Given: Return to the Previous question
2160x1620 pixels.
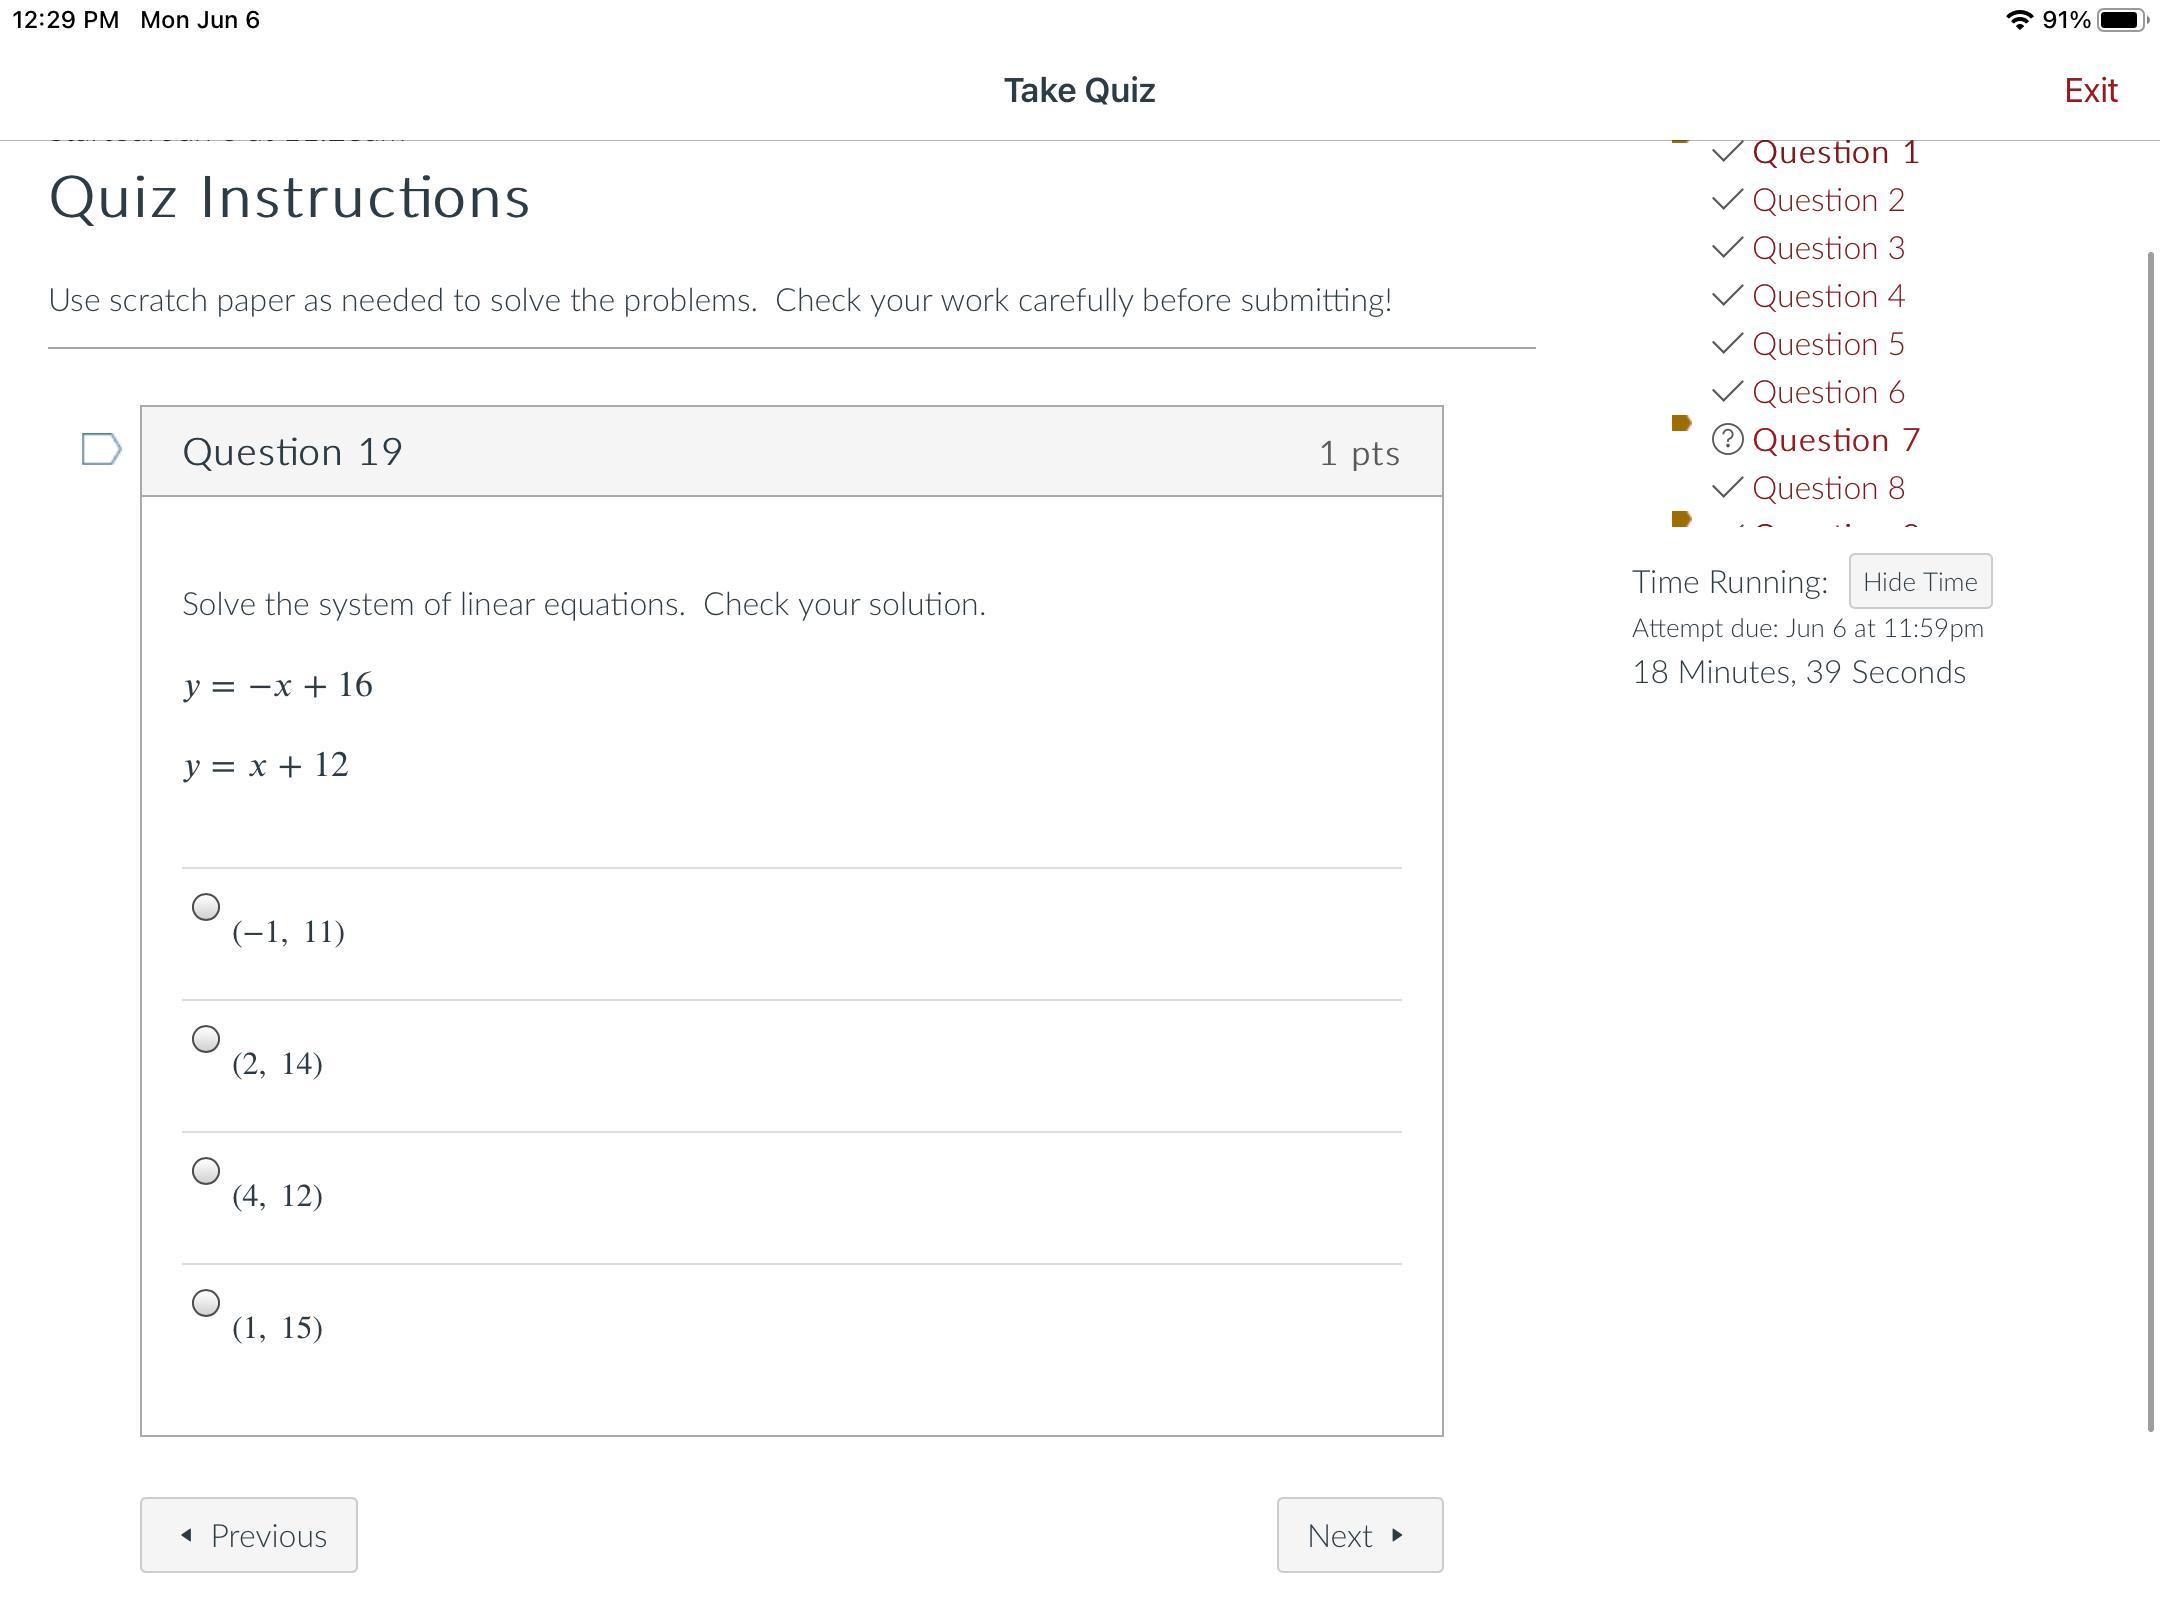Looking at the screenshot, I should coord(249,1535).
